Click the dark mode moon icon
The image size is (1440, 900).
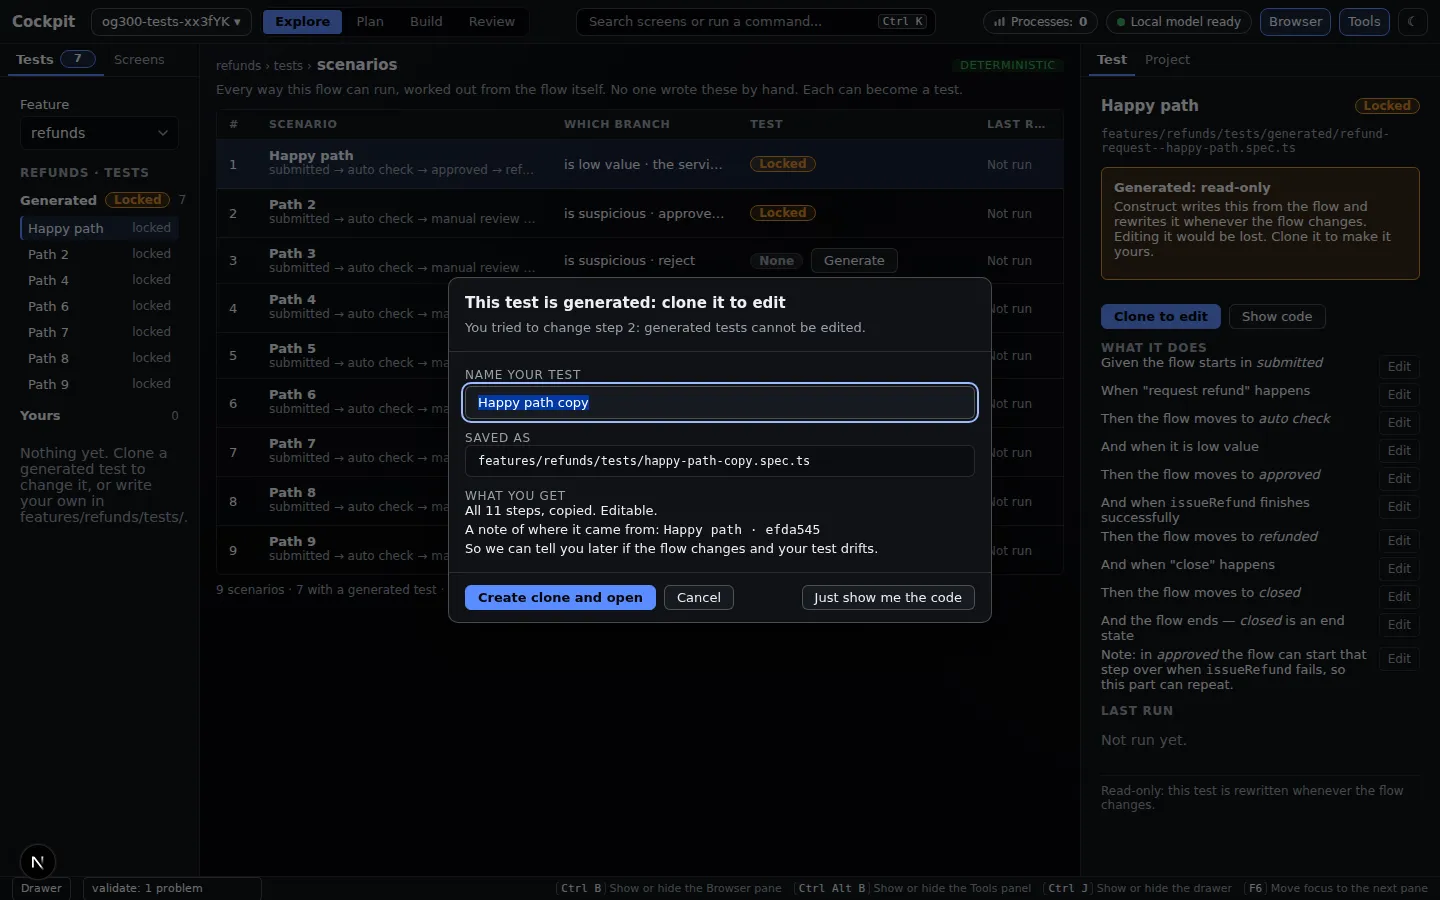point(1412,21)
